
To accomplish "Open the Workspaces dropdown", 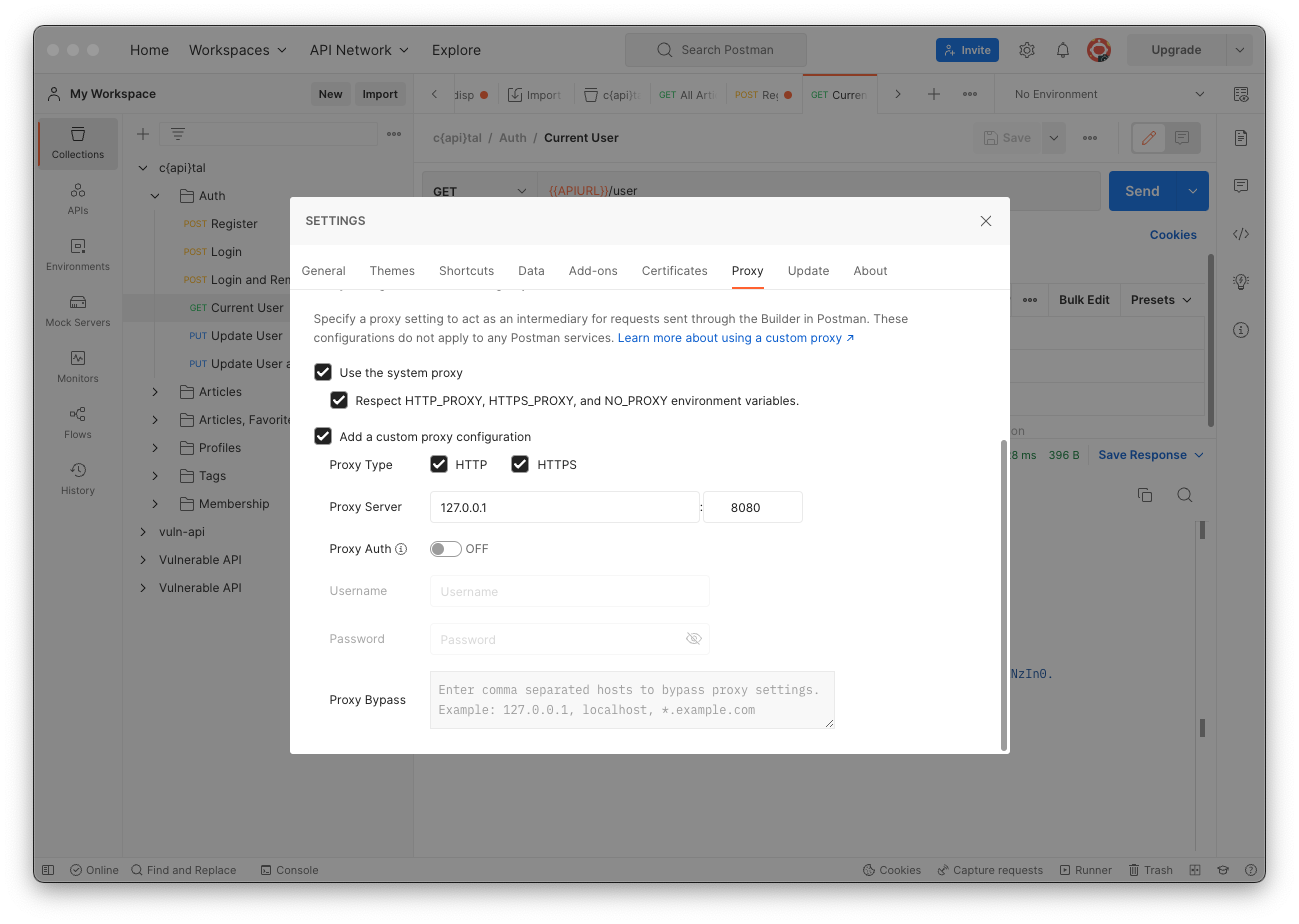I will point(238,50).
